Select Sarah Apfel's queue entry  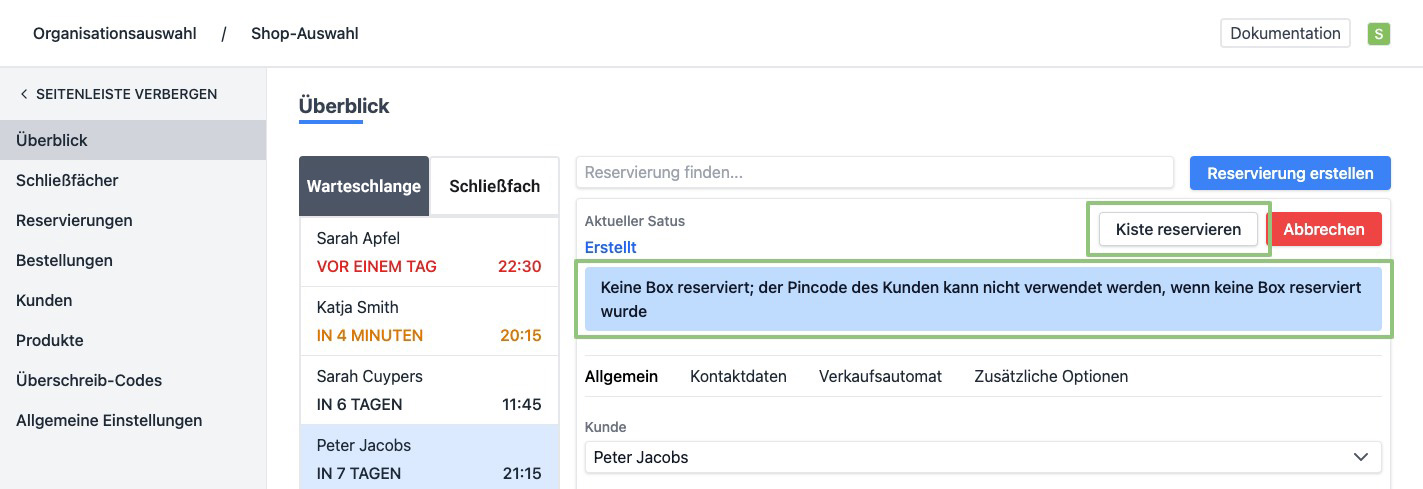(x=428, y=252)
